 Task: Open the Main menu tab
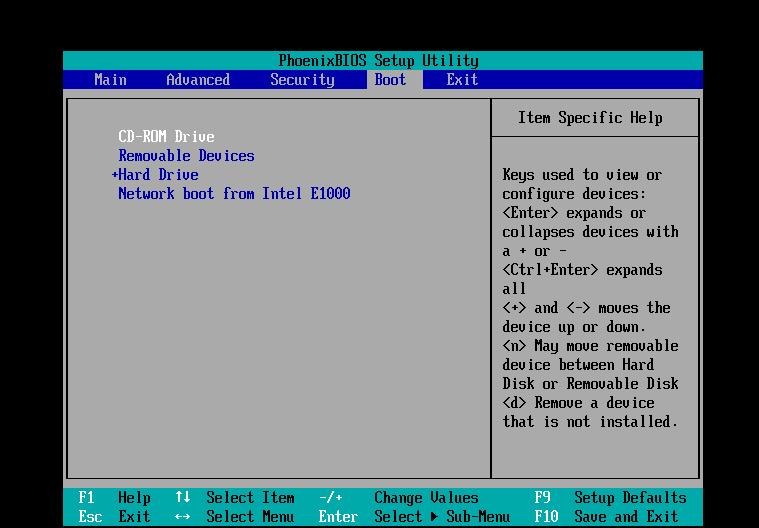coord(110,79)
